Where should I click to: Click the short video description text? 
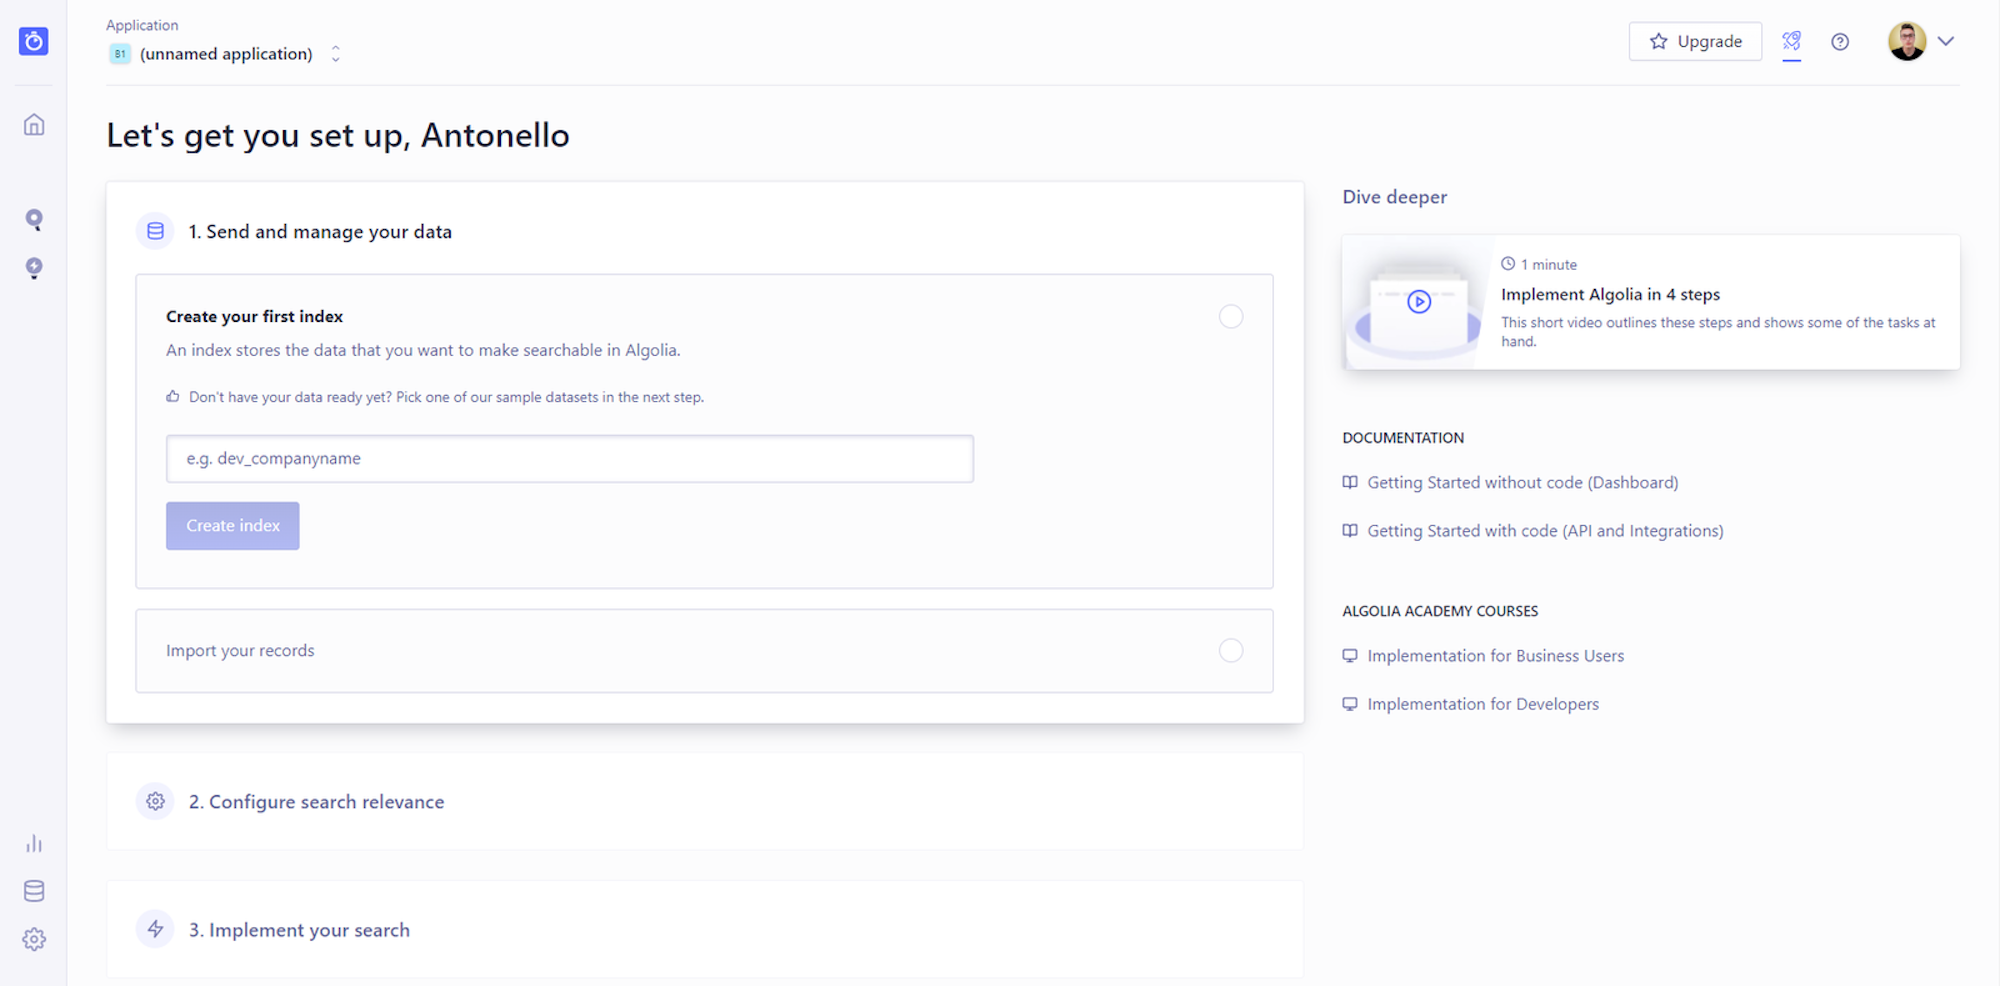click(1718, 332)
